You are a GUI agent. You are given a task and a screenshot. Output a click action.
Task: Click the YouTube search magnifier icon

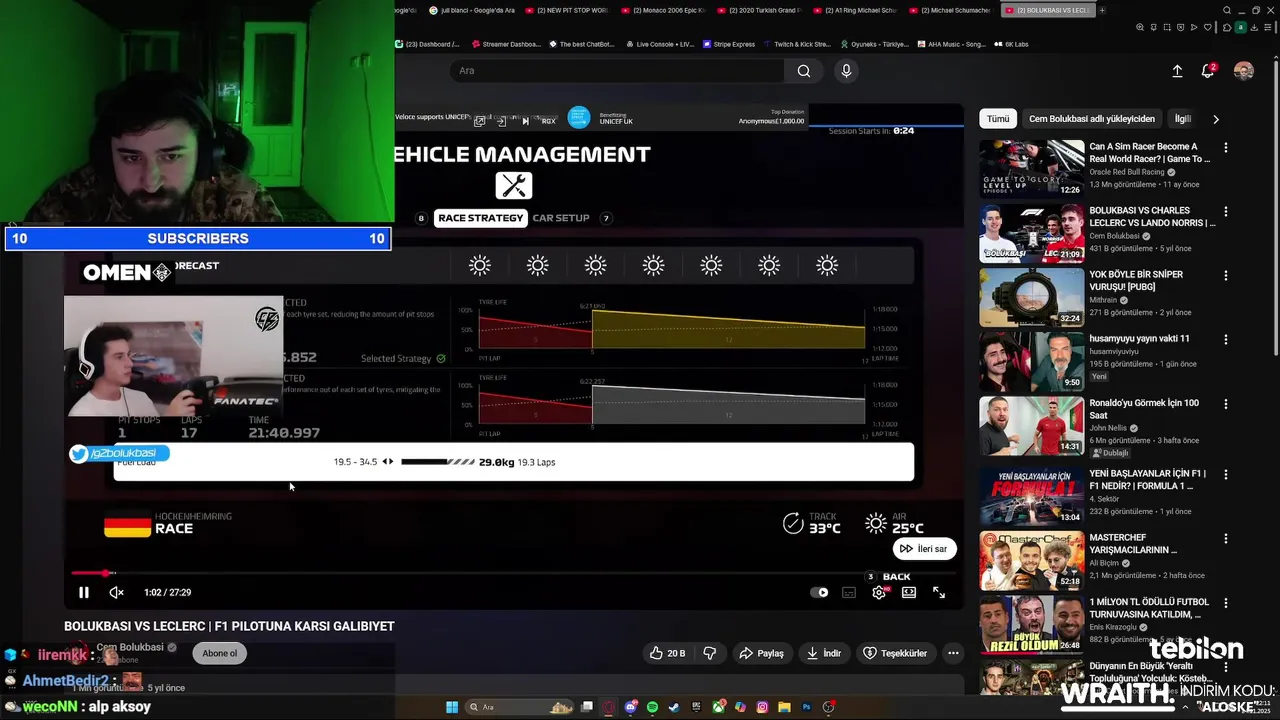(804, 71)
